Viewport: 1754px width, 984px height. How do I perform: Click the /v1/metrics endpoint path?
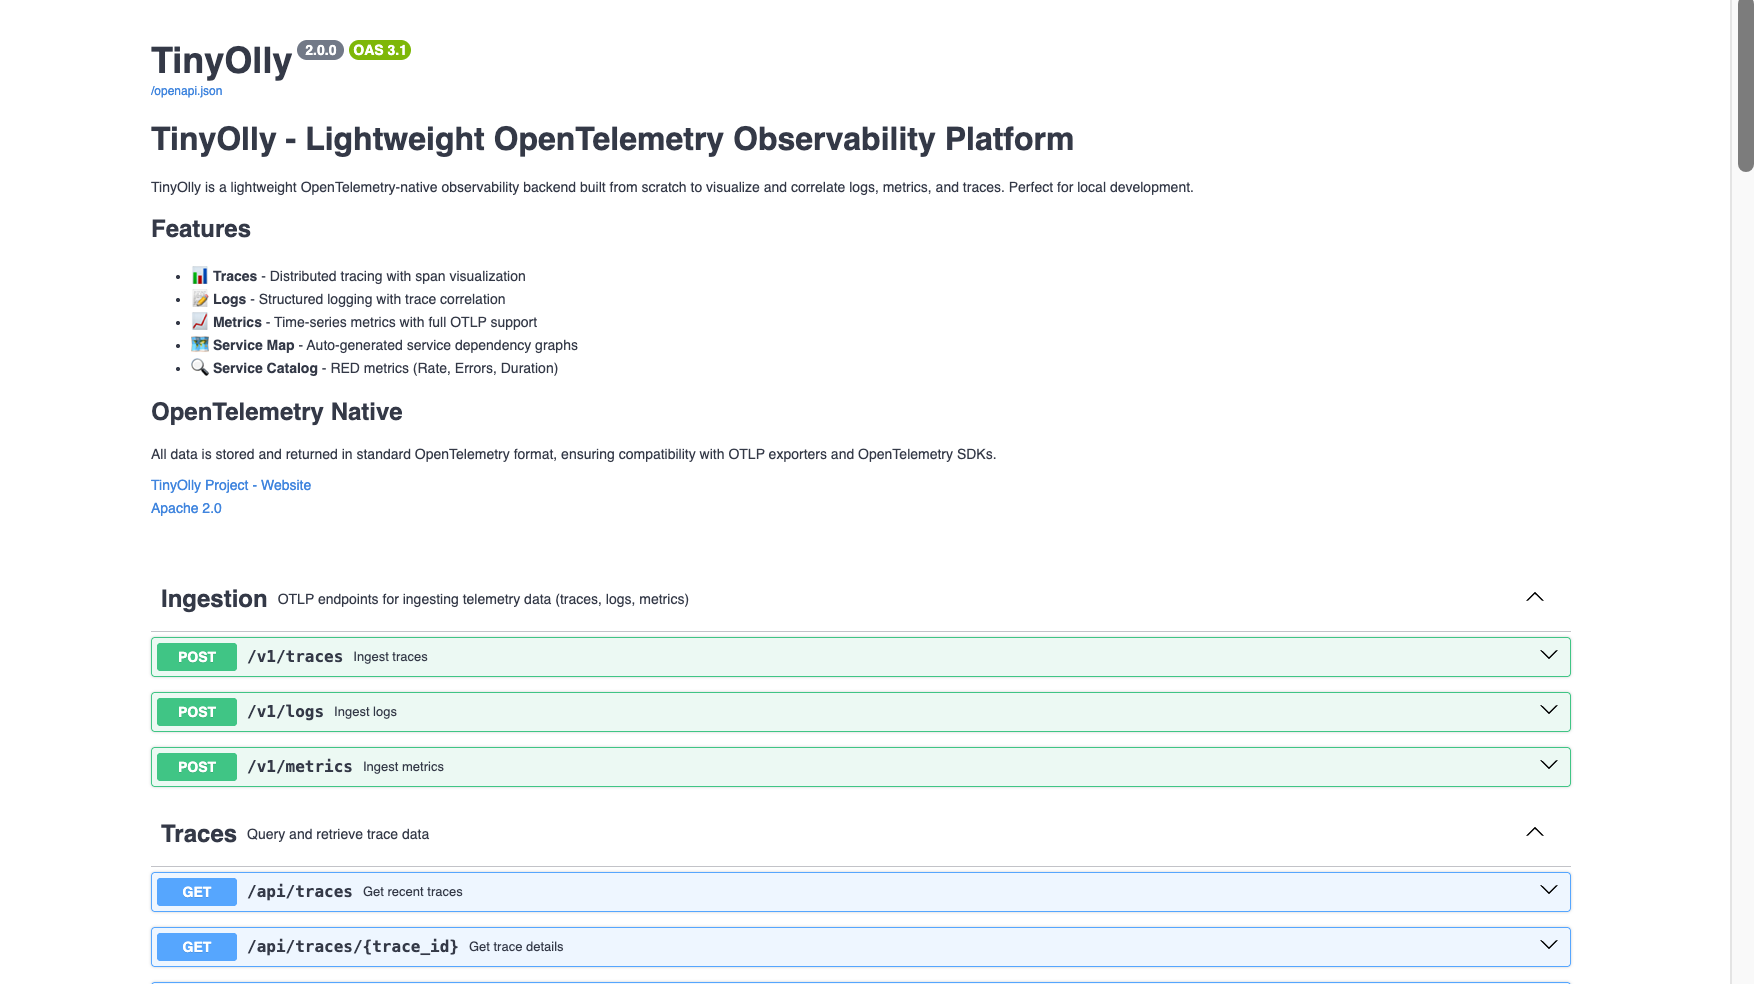click(300, 767)
